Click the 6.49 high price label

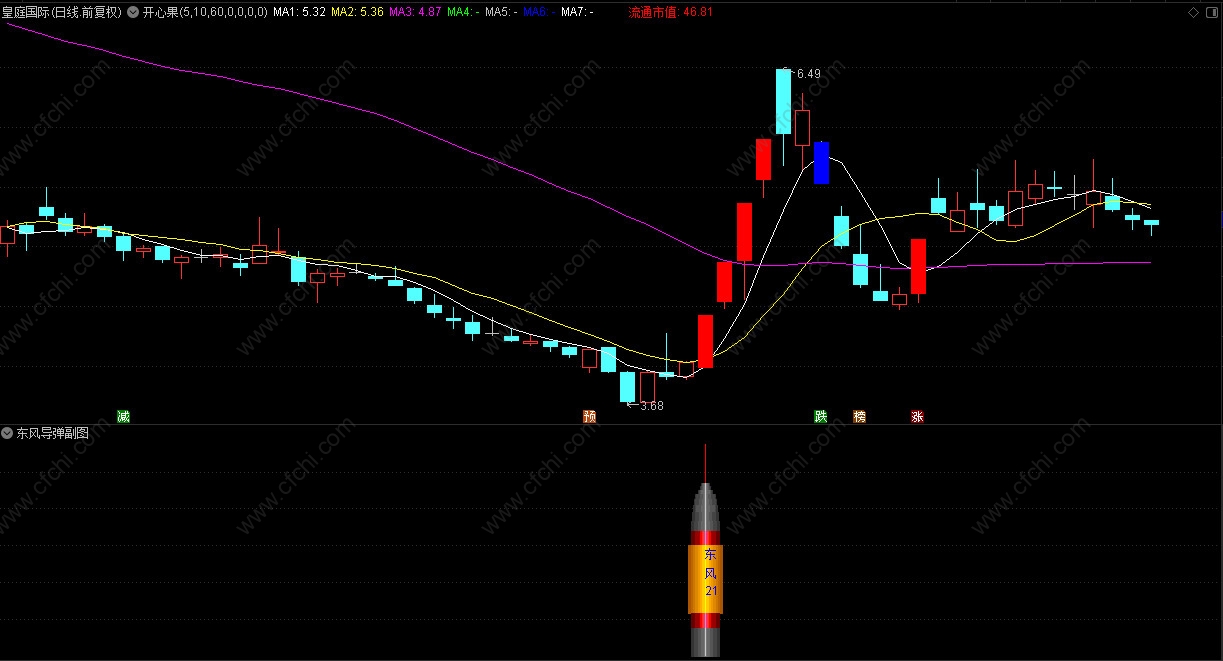click(808, 74)
